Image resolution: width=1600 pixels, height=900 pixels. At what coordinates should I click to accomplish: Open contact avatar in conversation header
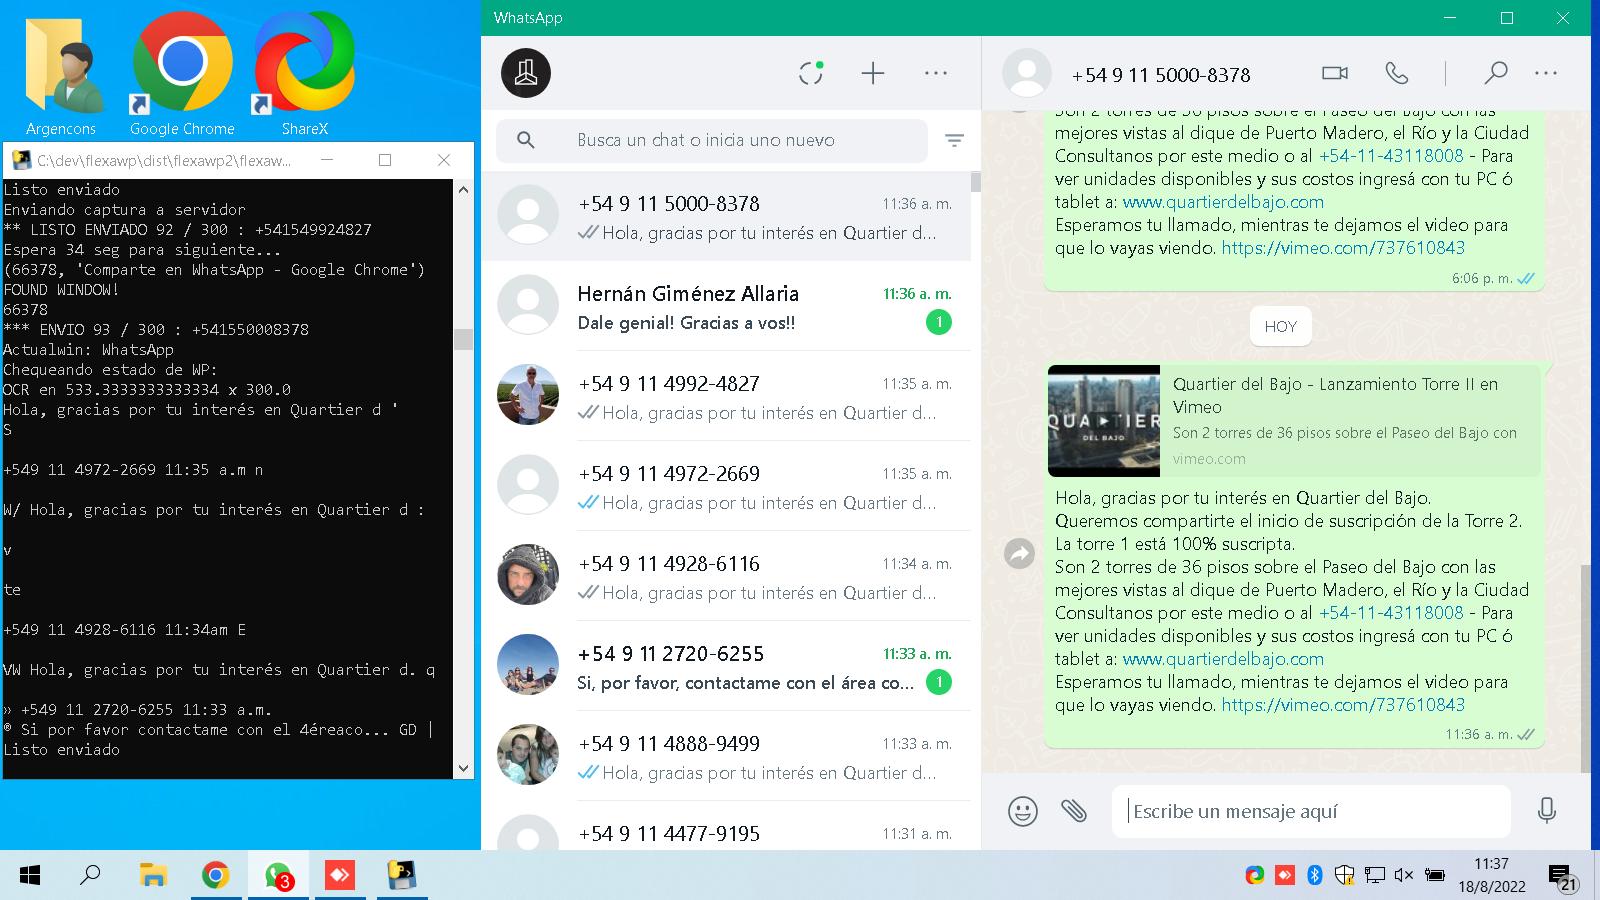pyautogui.click(x=1027, y=74)
